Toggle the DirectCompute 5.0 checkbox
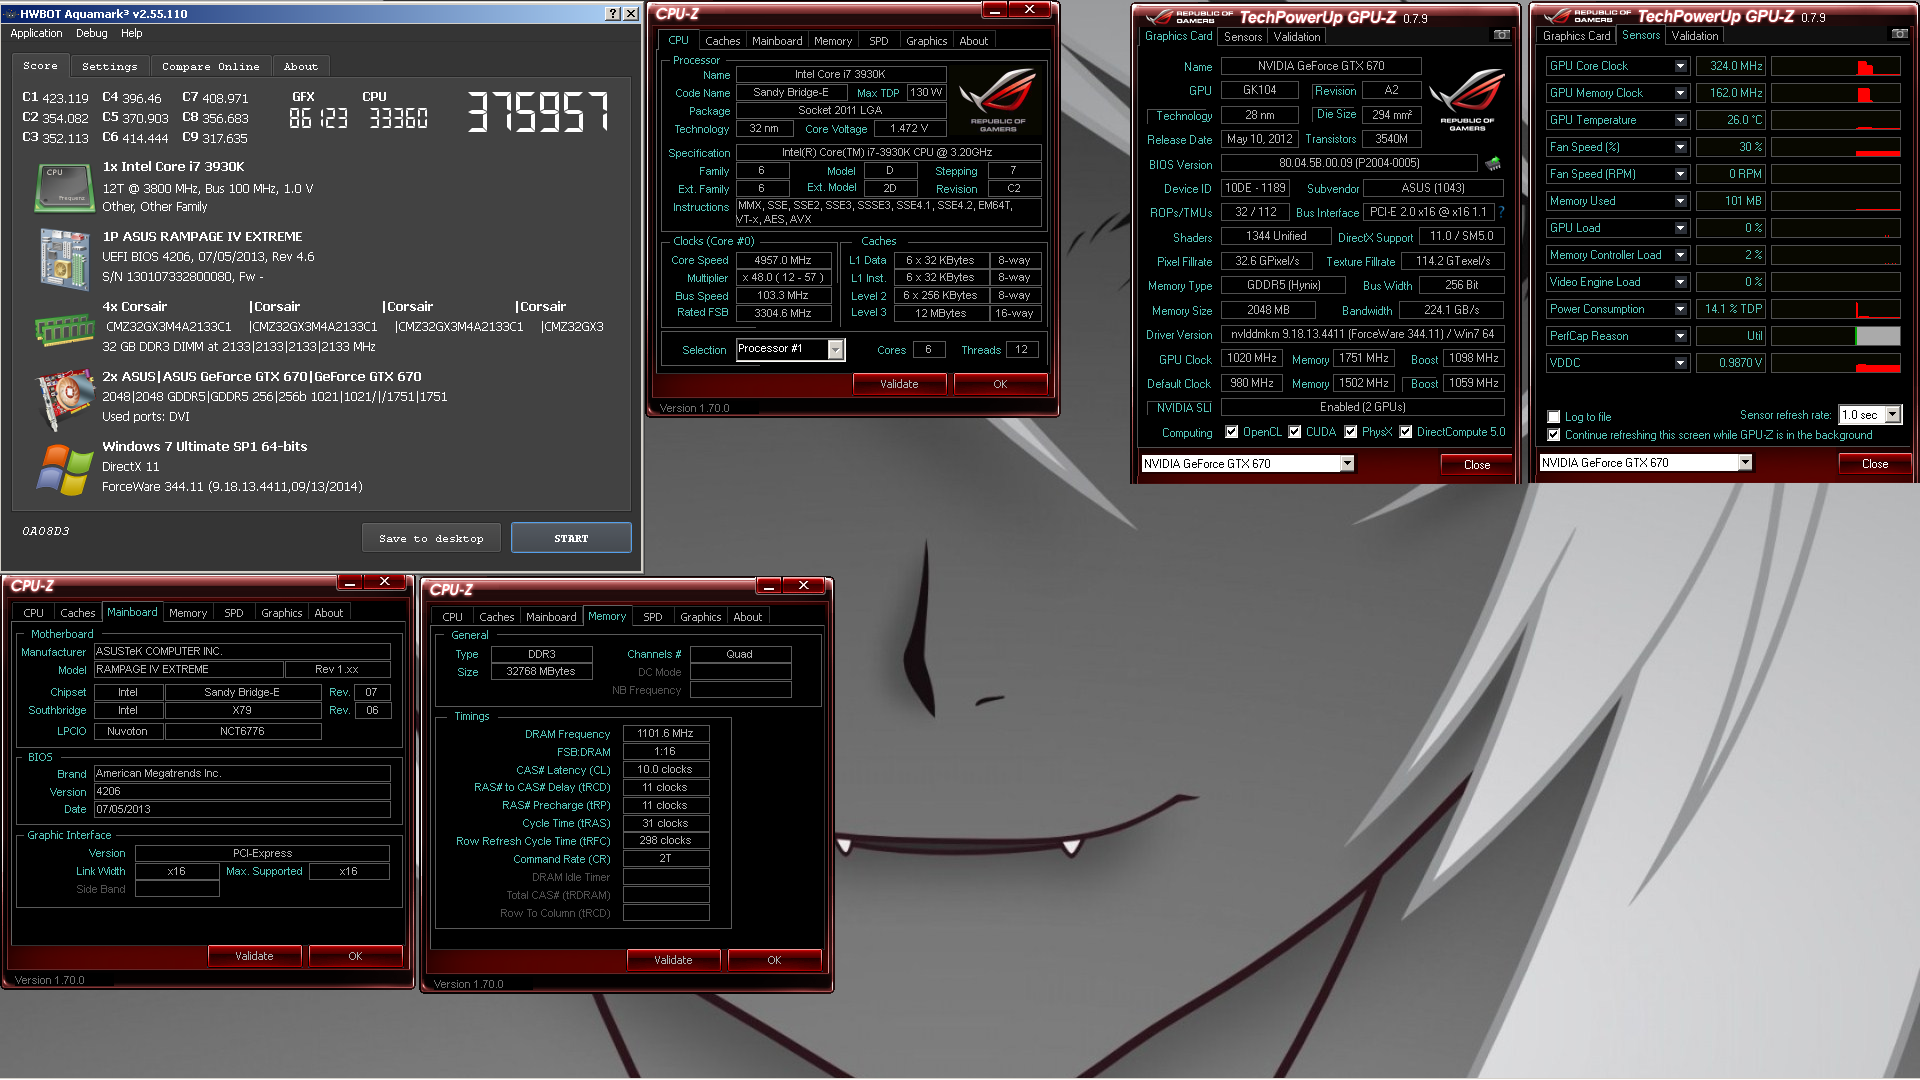Screen dimensions: 1920x1080 pos(1406,432)
